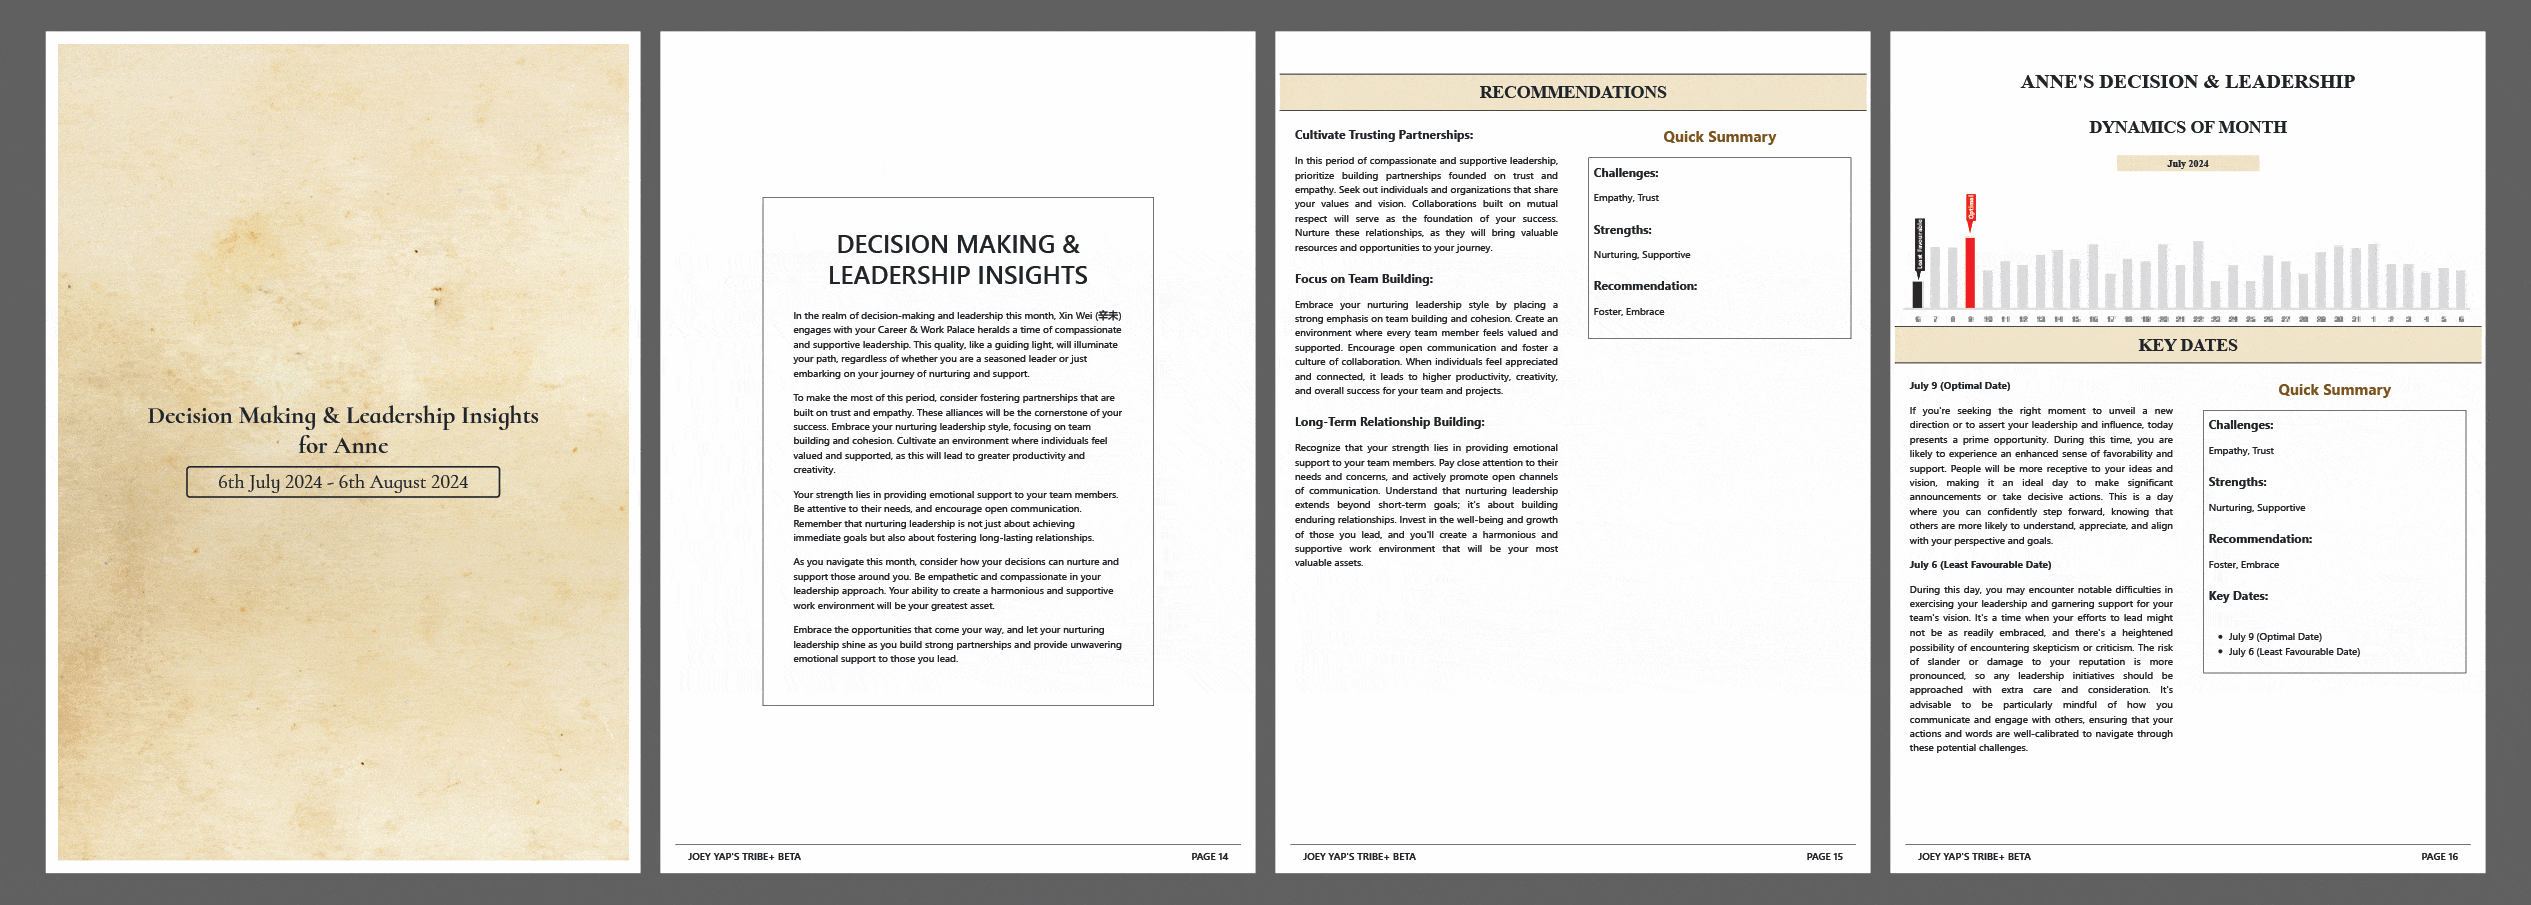Click the Quick Summary heading on page 15
This screenshot has width=2531, height=905.
click(x=1719, y=137)
